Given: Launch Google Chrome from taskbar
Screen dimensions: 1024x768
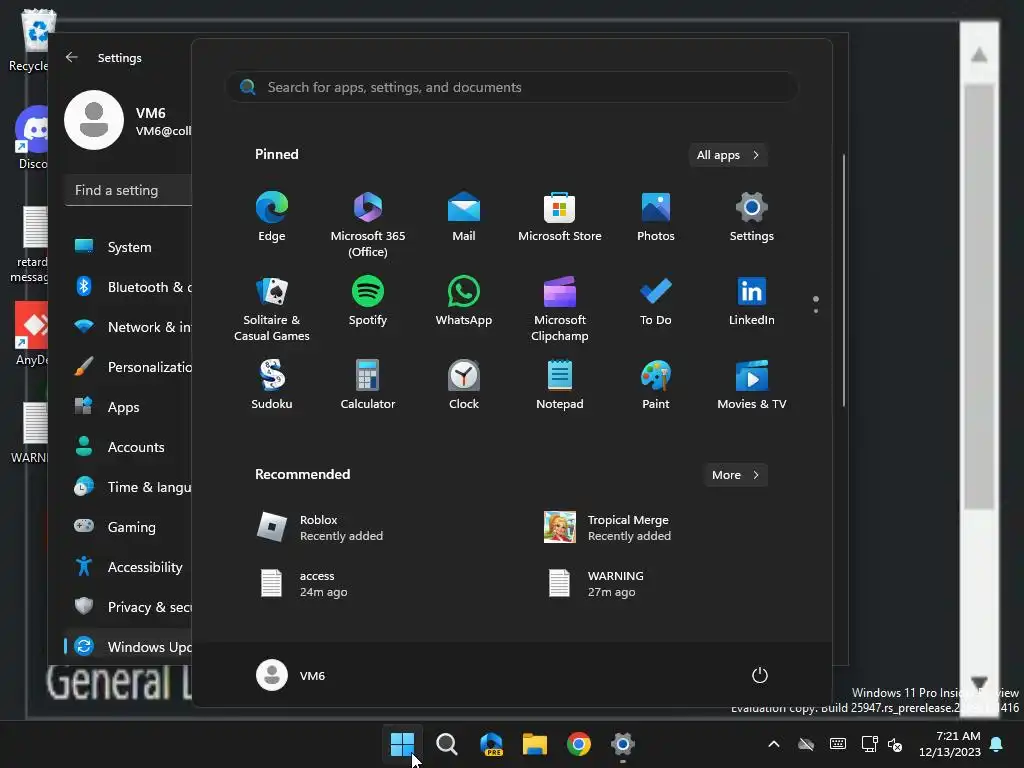Looking at the screenshot, I should coord(579,744).
